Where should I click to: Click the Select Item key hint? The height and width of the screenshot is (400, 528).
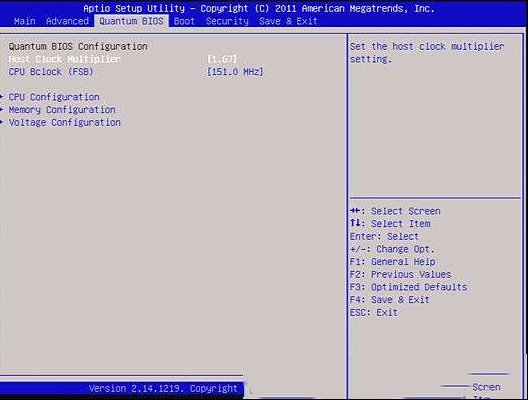[x=390, y=224]
